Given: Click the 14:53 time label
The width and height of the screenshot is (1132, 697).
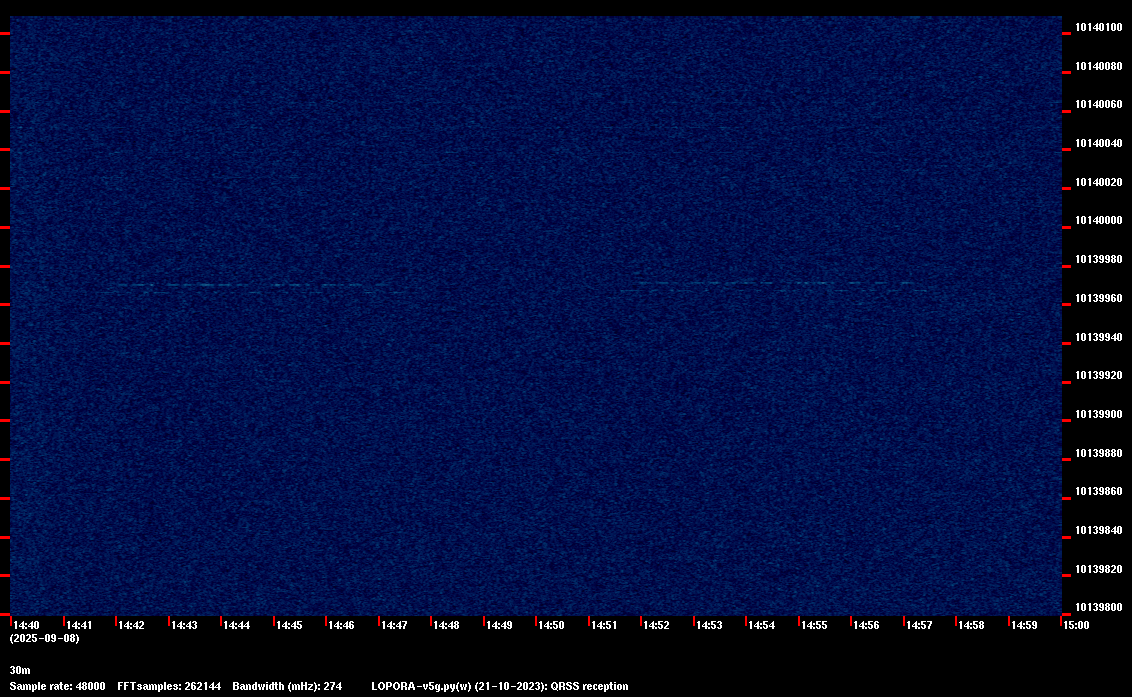Looking at the screenshot, I should tap(709, 625).
